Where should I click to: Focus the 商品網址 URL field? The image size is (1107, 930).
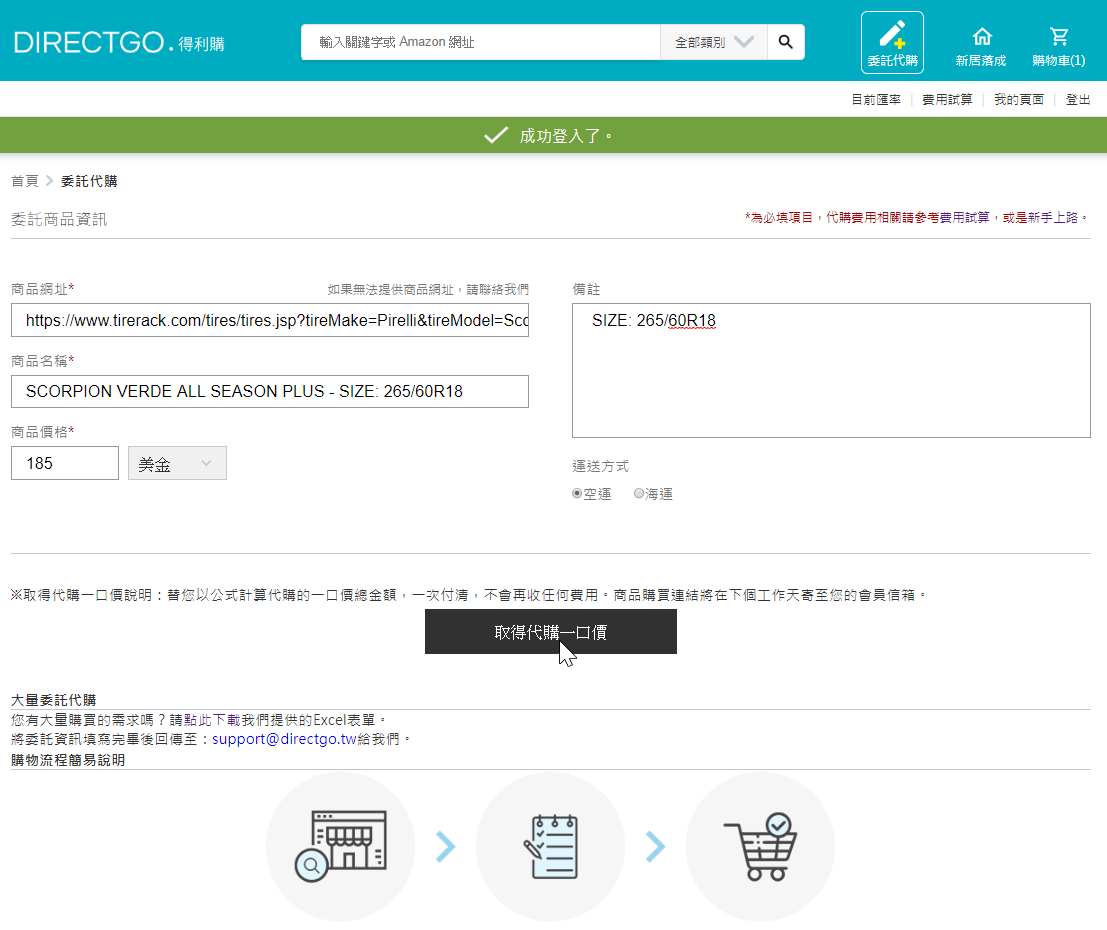click(x=270, y=320)
